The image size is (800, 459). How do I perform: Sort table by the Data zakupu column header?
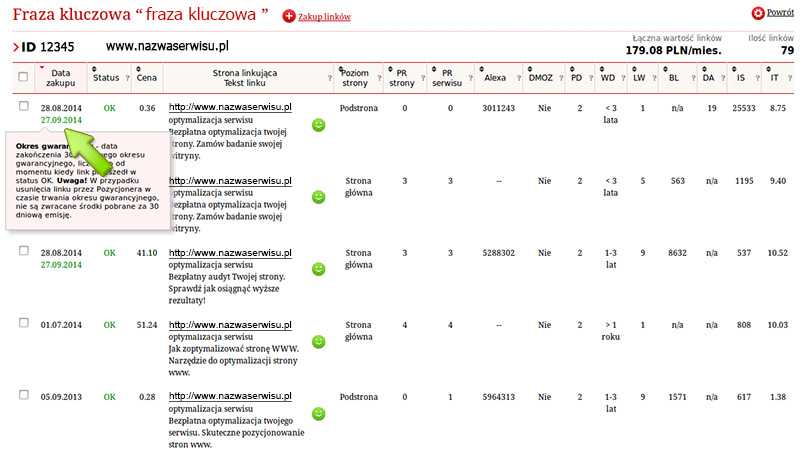coord(61,77)
